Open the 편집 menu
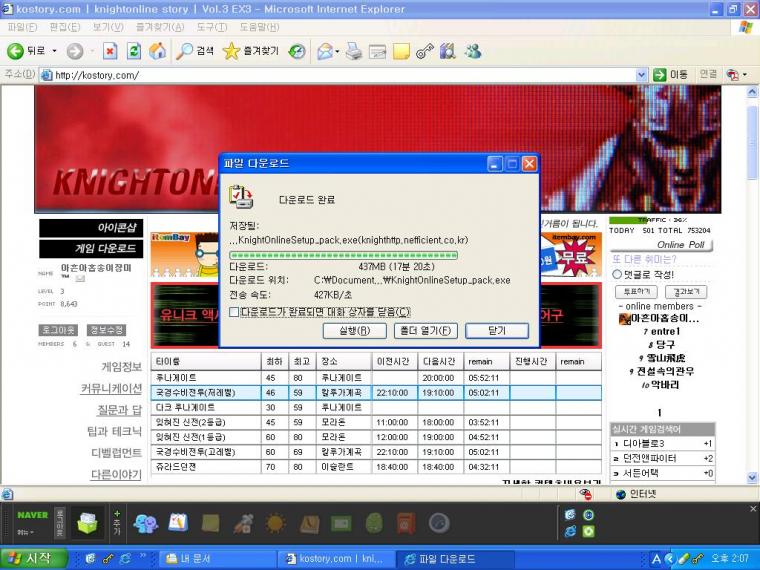The image size is (760, 570). (x=65, y=28)
